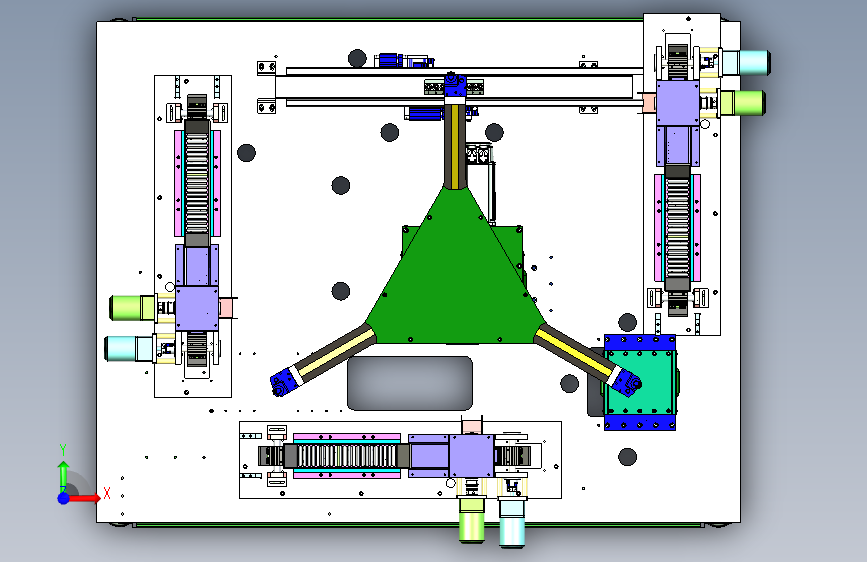Screen dimensions: 867x562
Task: Select the ribbed conveyor track on bottom module
Action: pos(347,456)
